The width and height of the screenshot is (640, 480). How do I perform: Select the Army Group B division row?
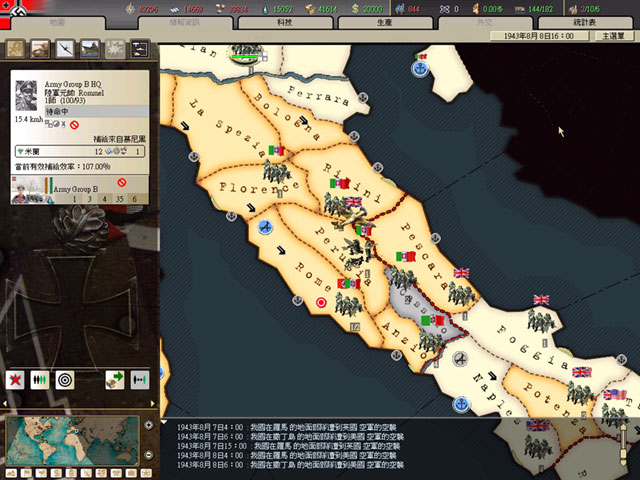pos(80,190)
